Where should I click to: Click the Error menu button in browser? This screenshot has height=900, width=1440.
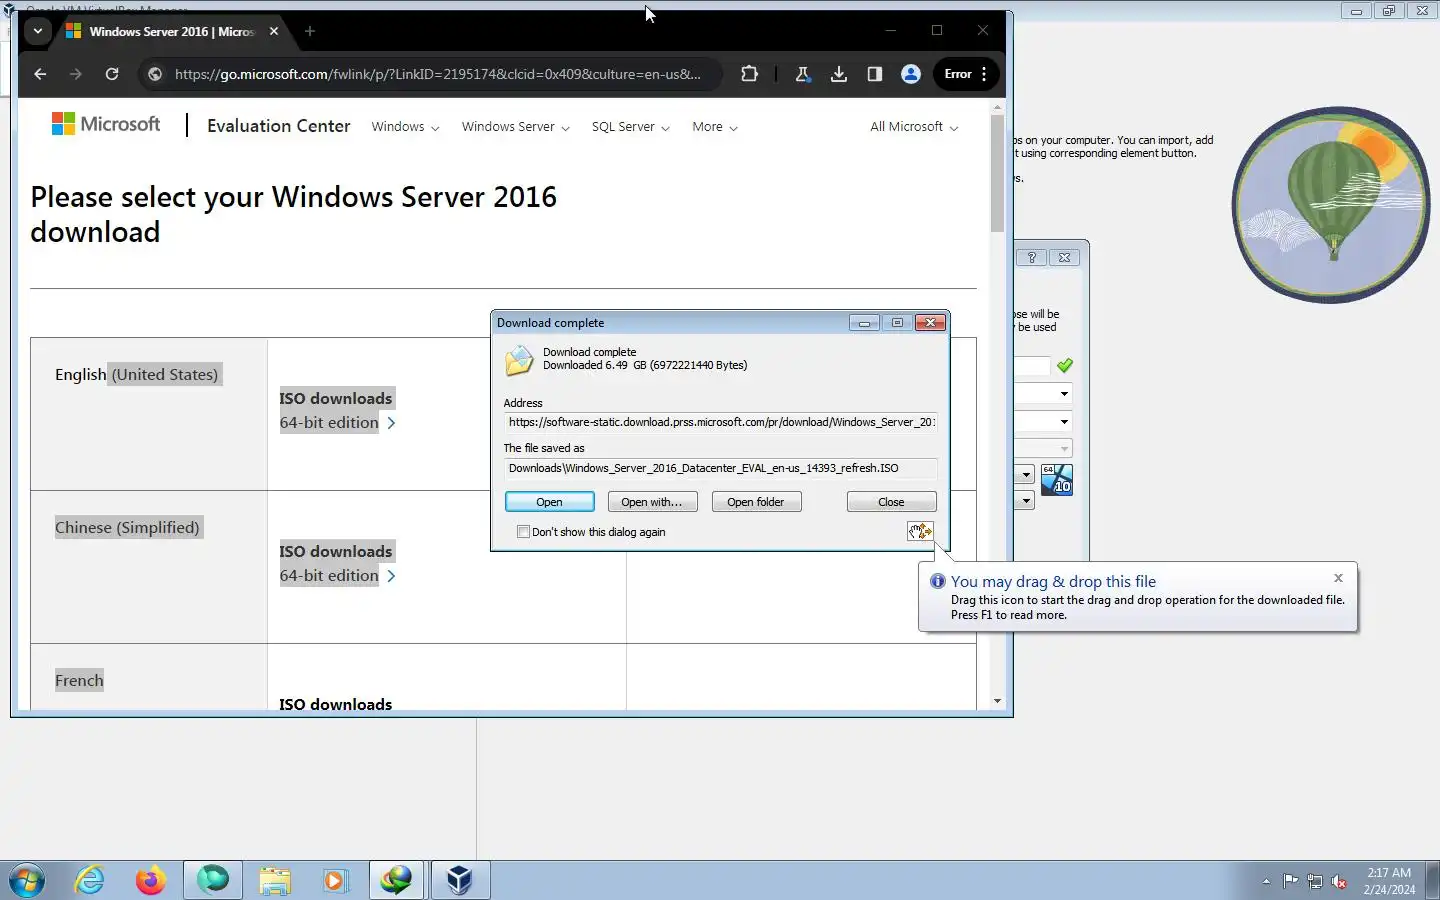point(966,74)
